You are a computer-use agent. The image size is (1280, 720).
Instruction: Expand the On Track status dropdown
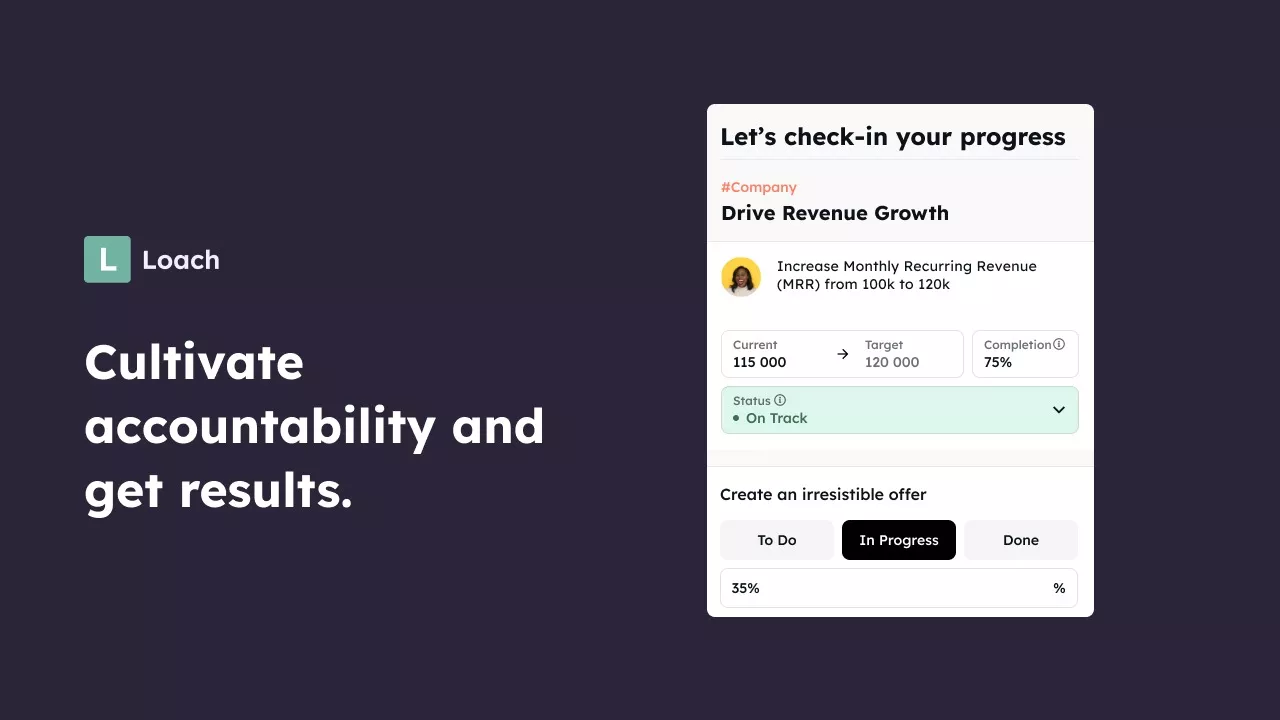coord(899,410)
